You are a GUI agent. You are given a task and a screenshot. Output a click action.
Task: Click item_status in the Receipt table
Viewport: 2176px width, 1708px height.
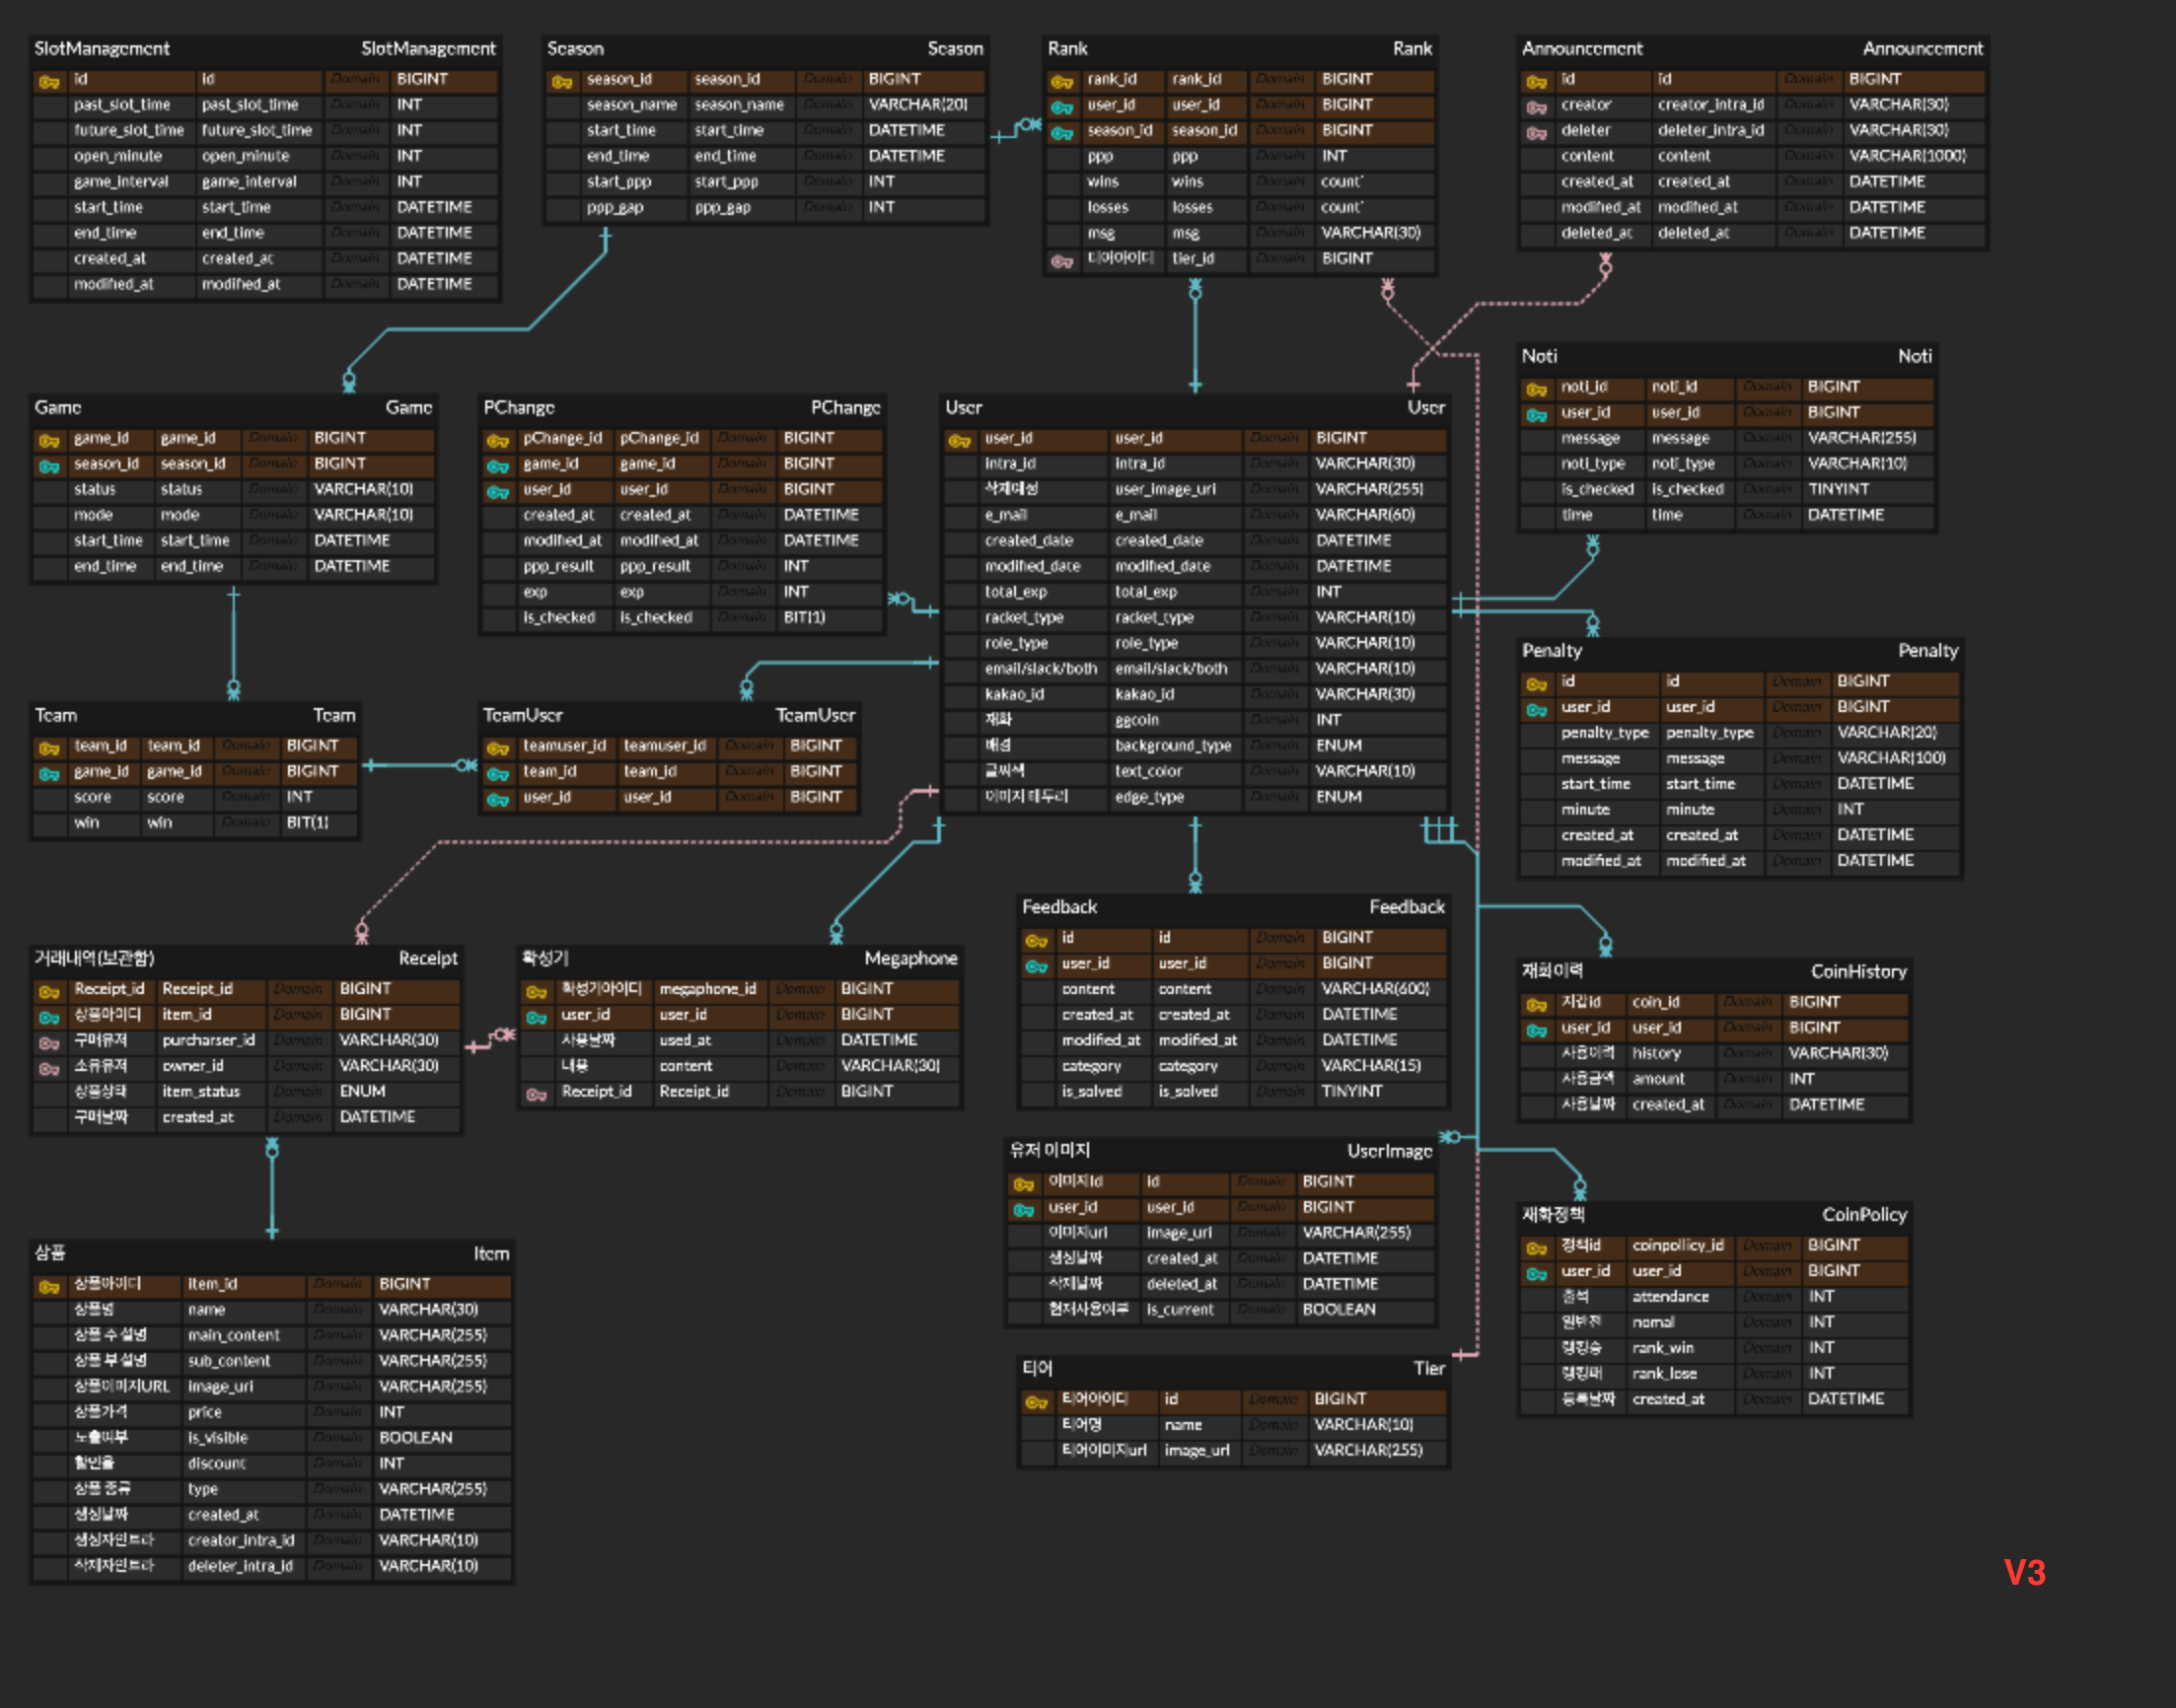201,1092
